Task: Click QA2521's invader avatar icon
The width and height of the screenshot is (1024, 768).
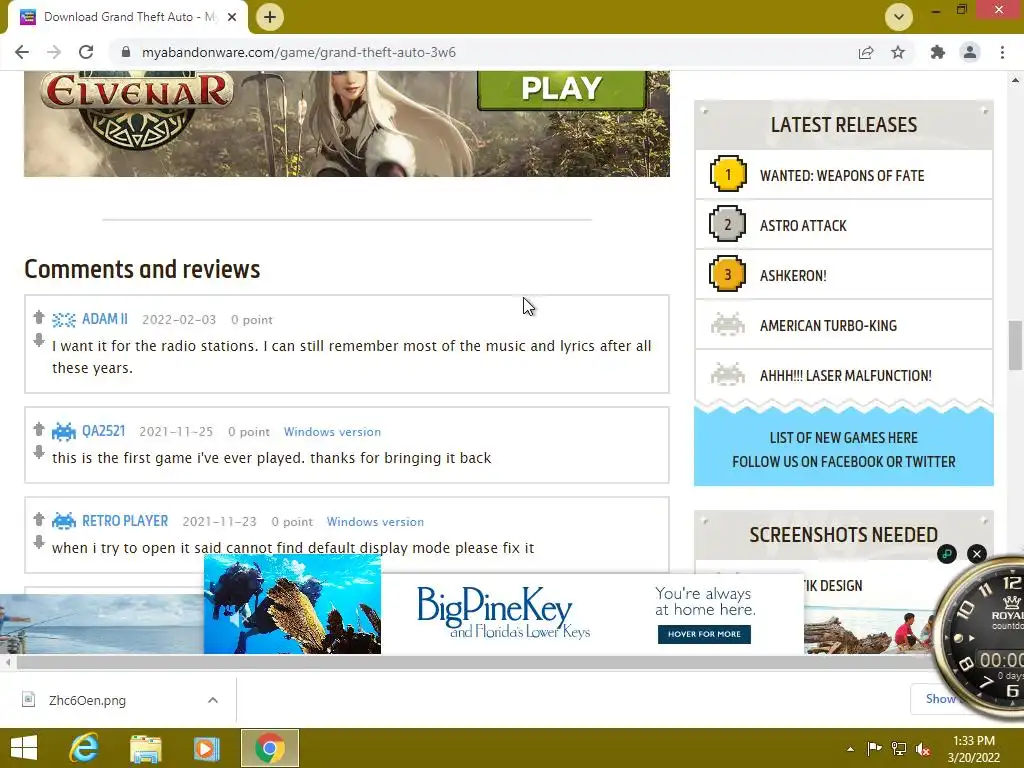Action: click(63, 432)
